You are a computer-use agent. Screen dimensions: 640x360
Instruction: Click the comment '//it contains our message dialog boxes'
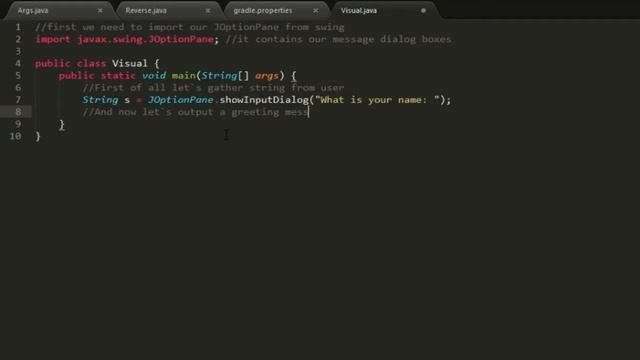[x=338, y=39]
